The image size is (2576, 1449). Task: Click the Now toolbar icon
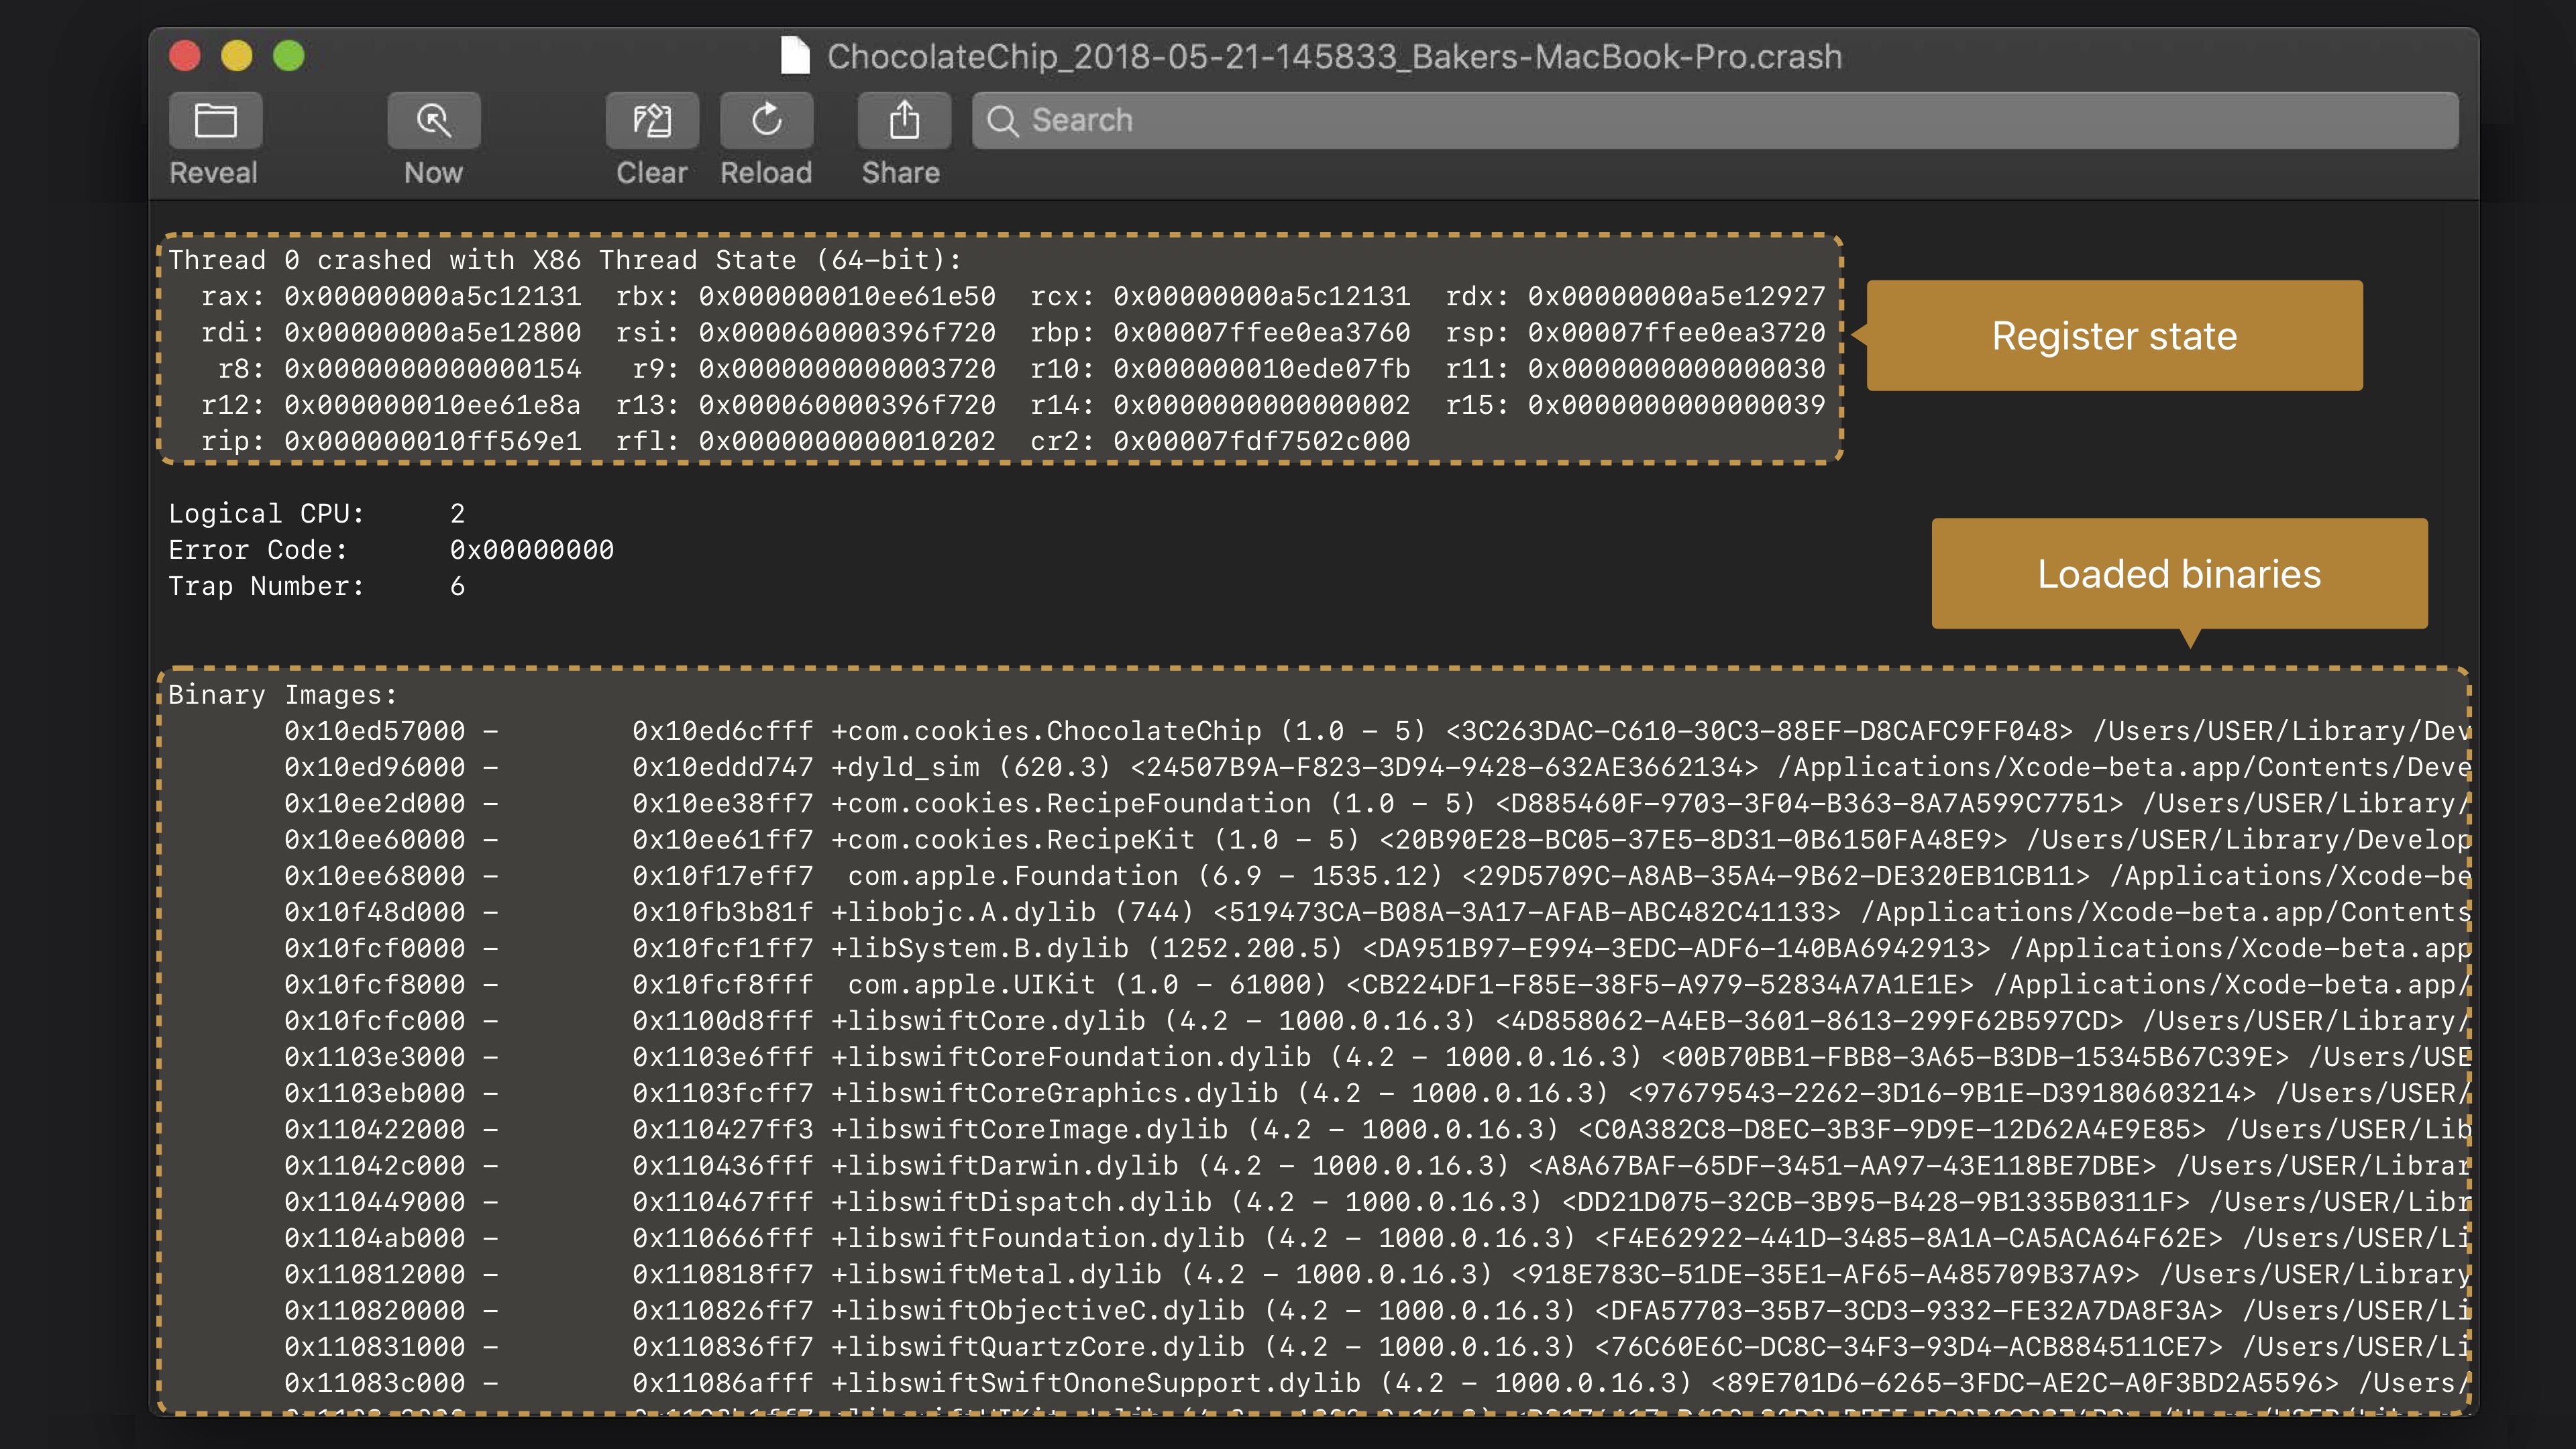coord(433,121)
